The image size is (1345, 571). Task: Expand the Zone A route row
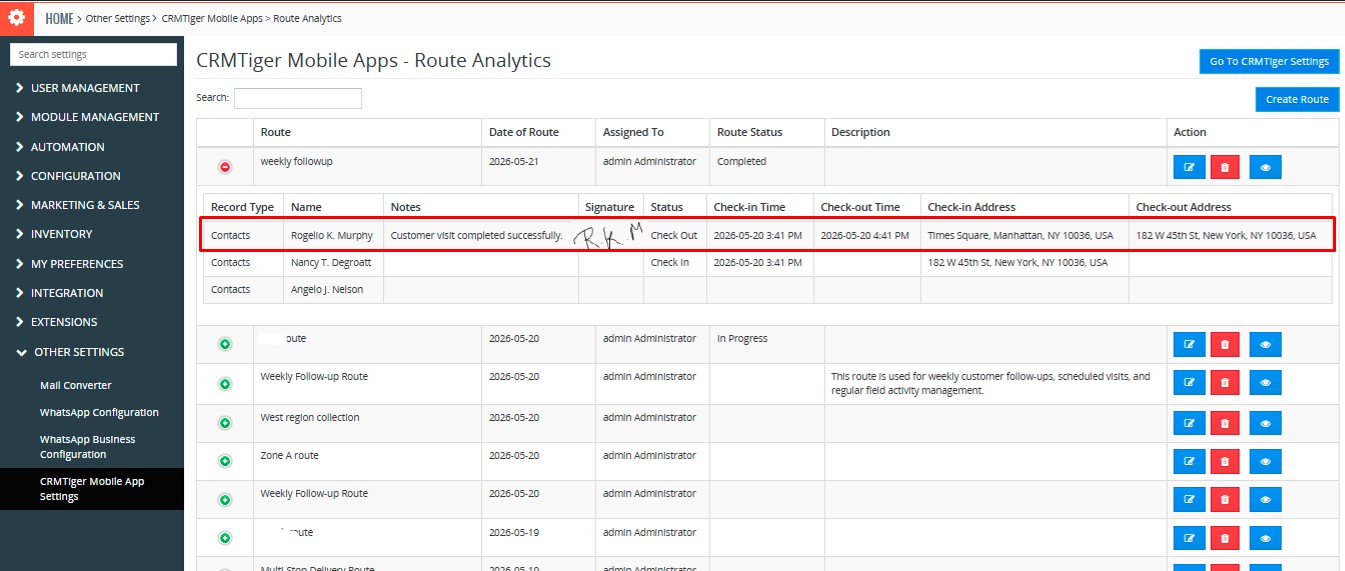click(225, 461)
